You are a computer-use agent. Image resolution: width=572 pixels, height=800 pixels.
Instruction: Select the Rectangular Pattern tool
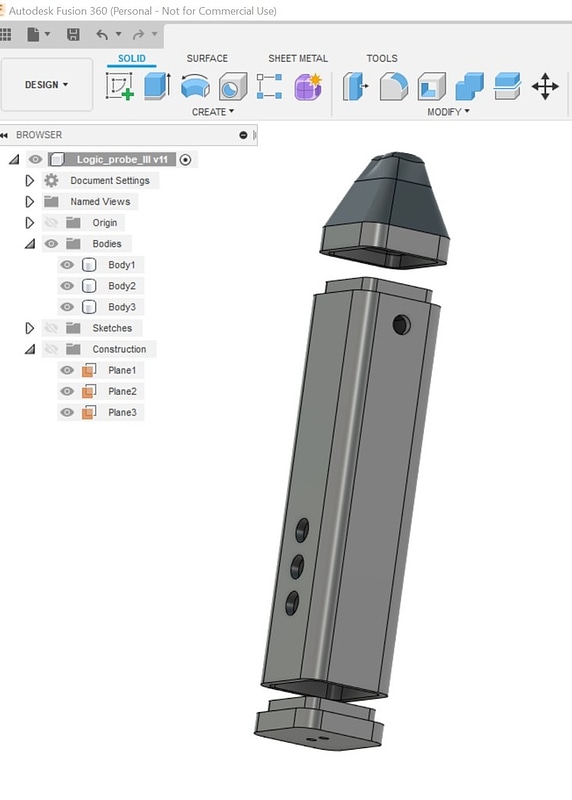pos(269,86)
